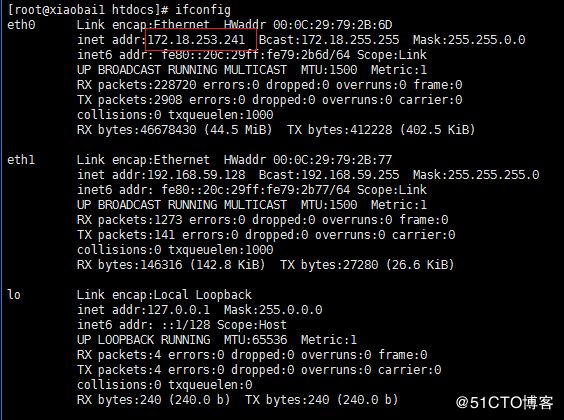
Task: Click the 51CTO watermark text
Action: pos(504,402)
